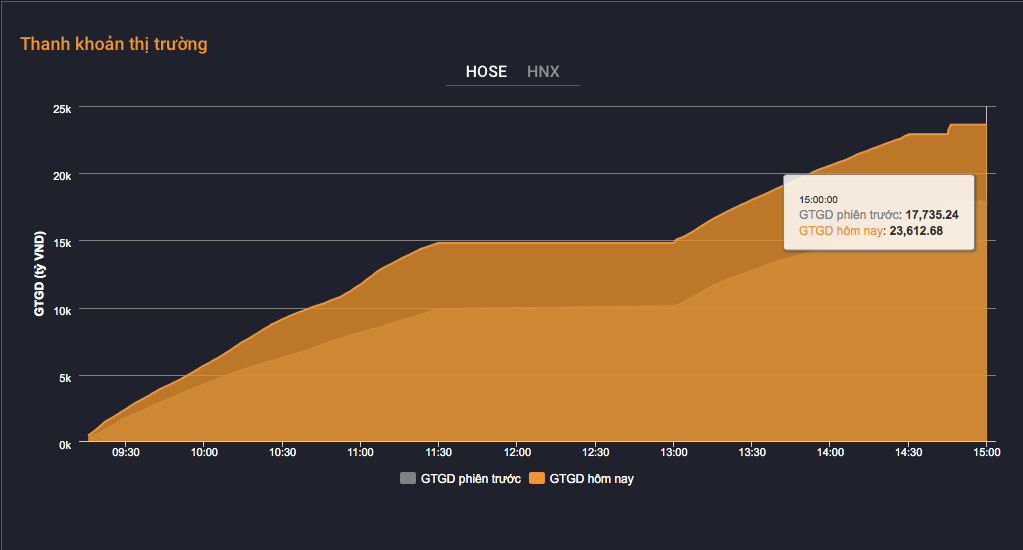Select the 09:30 time axis label
This screenshot has height=550, width=1023.
pos(125,452)
